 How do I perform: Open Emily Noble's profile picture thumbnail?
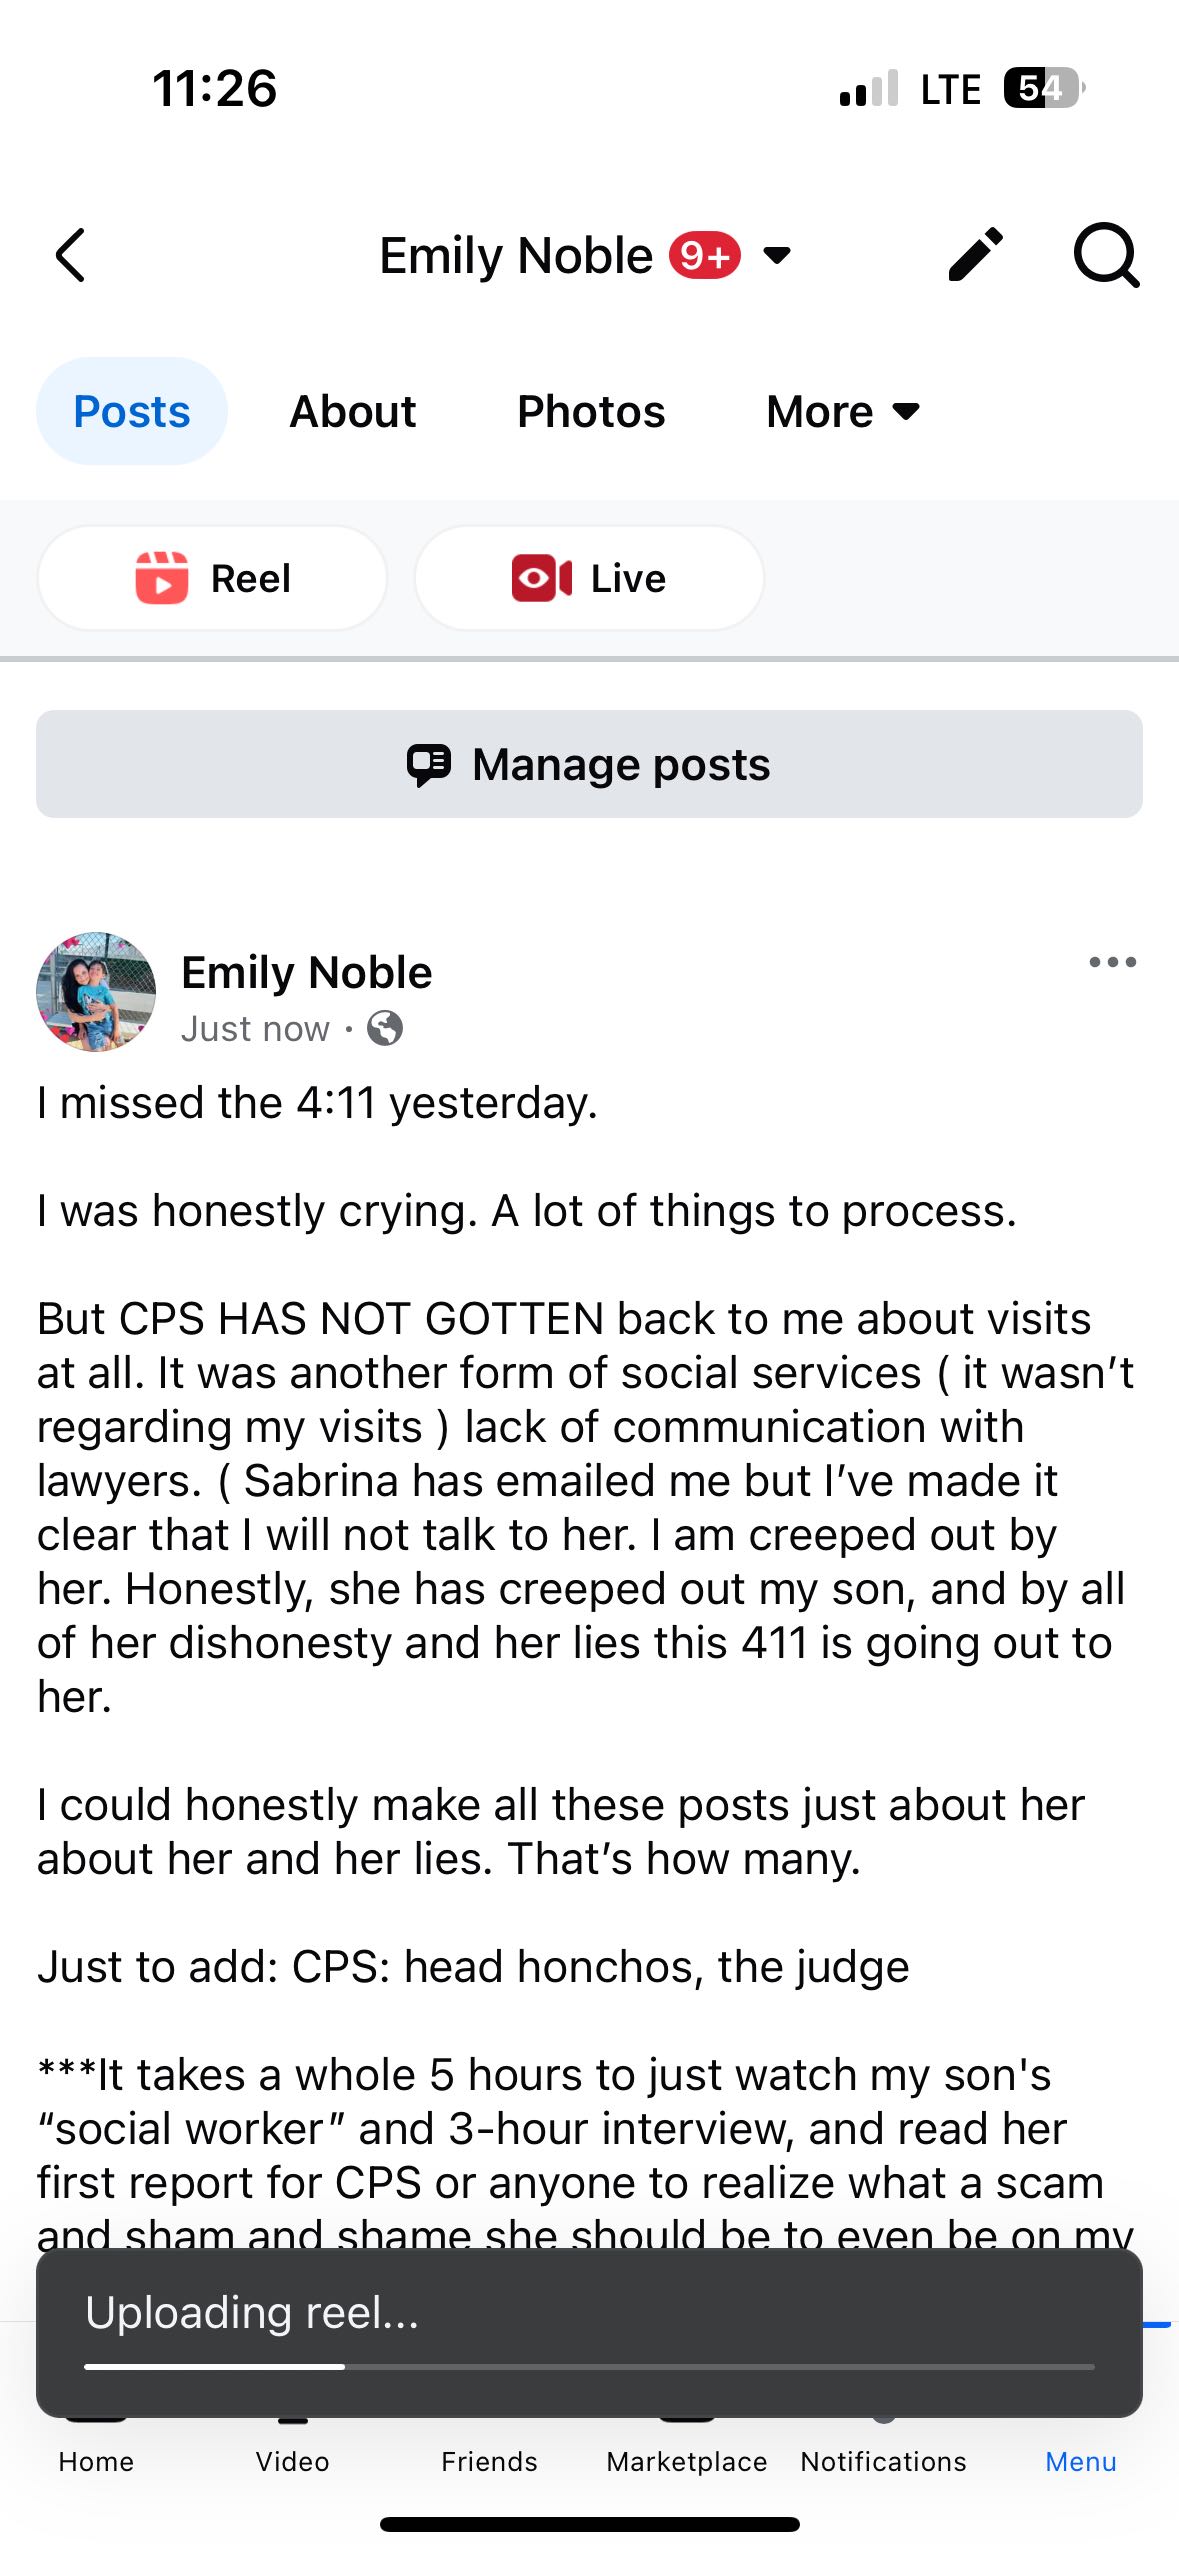(x=96, y=992)
